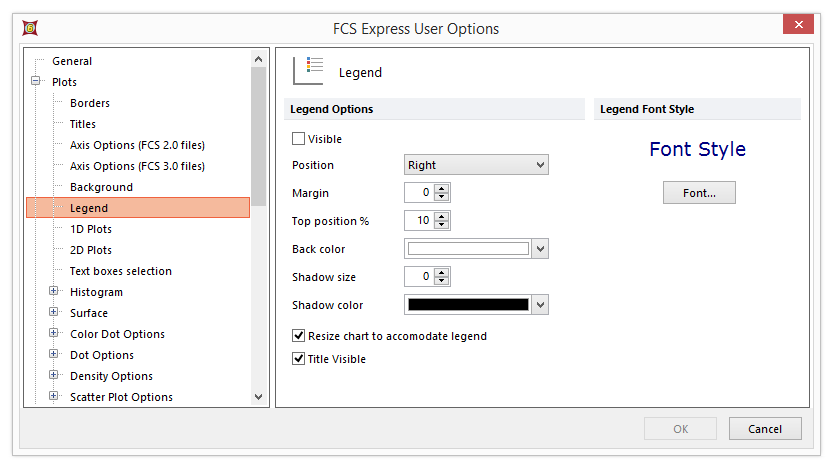Open the 2D Plots settings page
Image resolution: width=837 pixels, height=469 pixels.
[91, 250]
